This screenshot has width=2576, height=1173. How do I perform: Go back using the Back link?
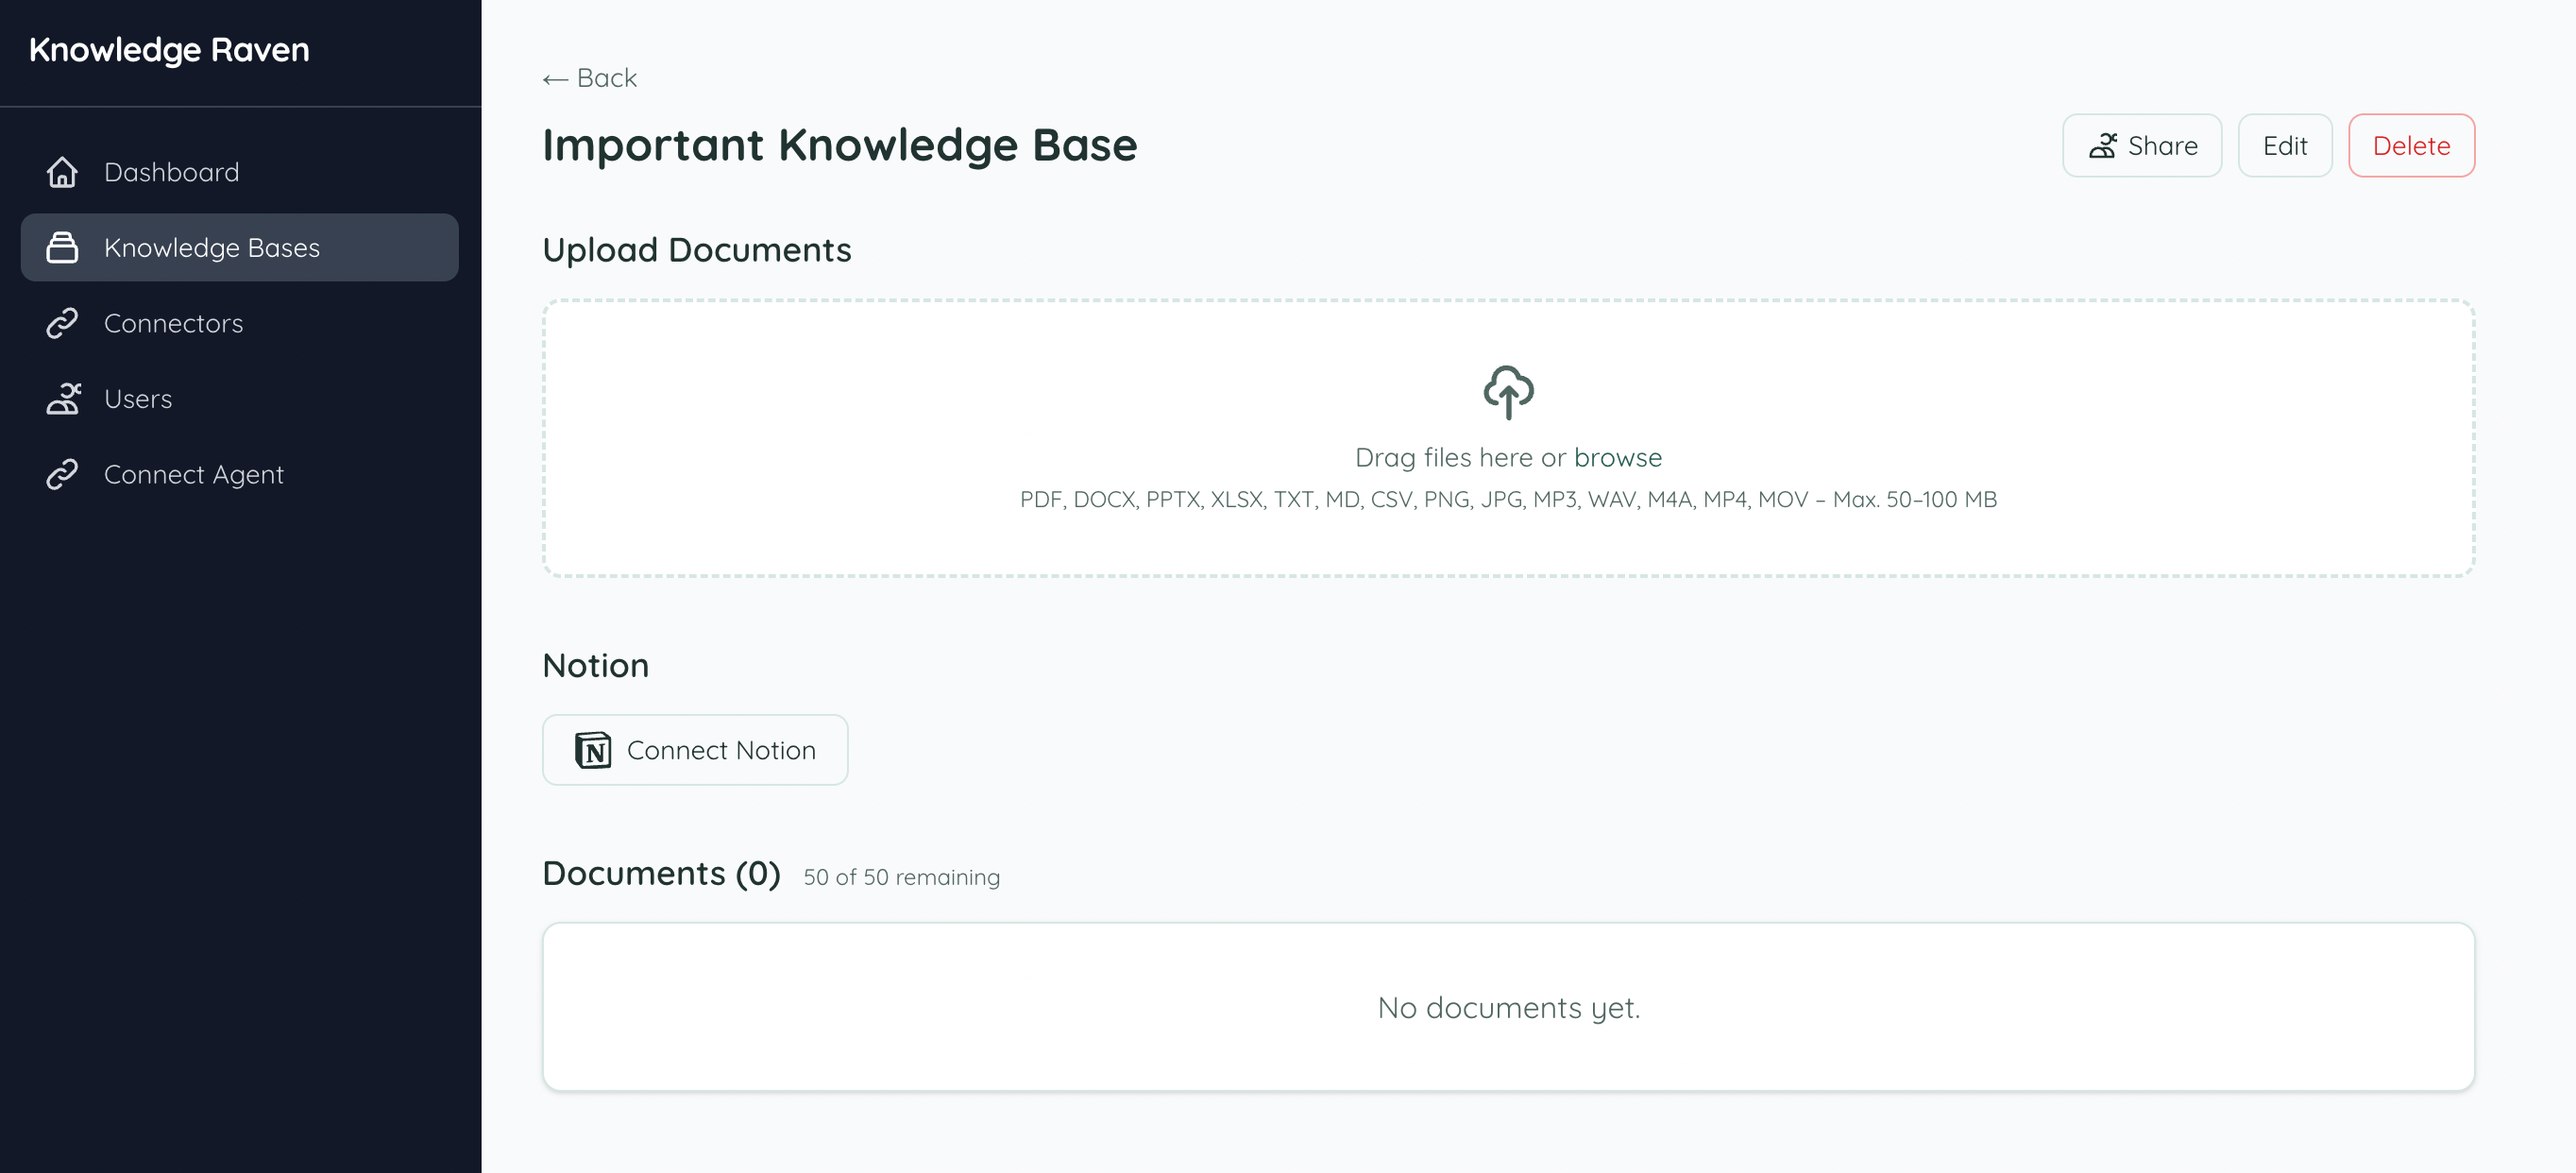click(x=588, y=77)
